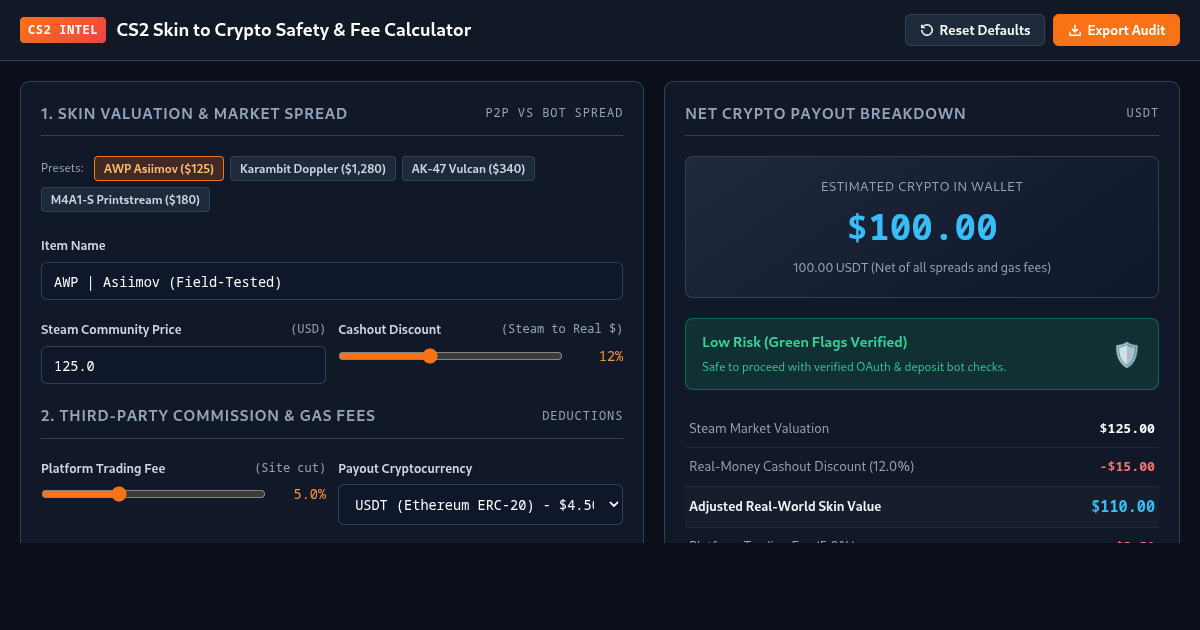Image resolution: width=1200 pixels, height=630 pixels.
Task: Adjust the Platform Trading Fee slider
Action: (x=153, y=494)
